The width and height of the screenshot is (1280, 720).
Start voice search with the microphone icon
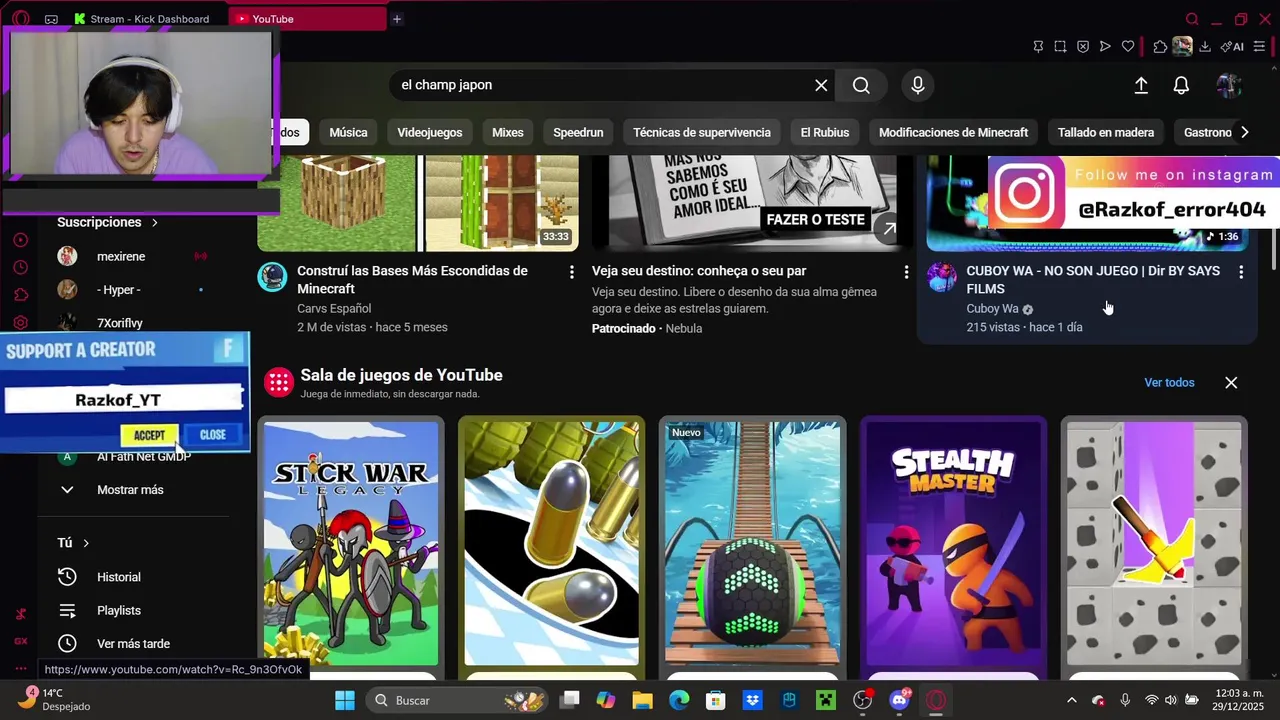coord(918,85)
